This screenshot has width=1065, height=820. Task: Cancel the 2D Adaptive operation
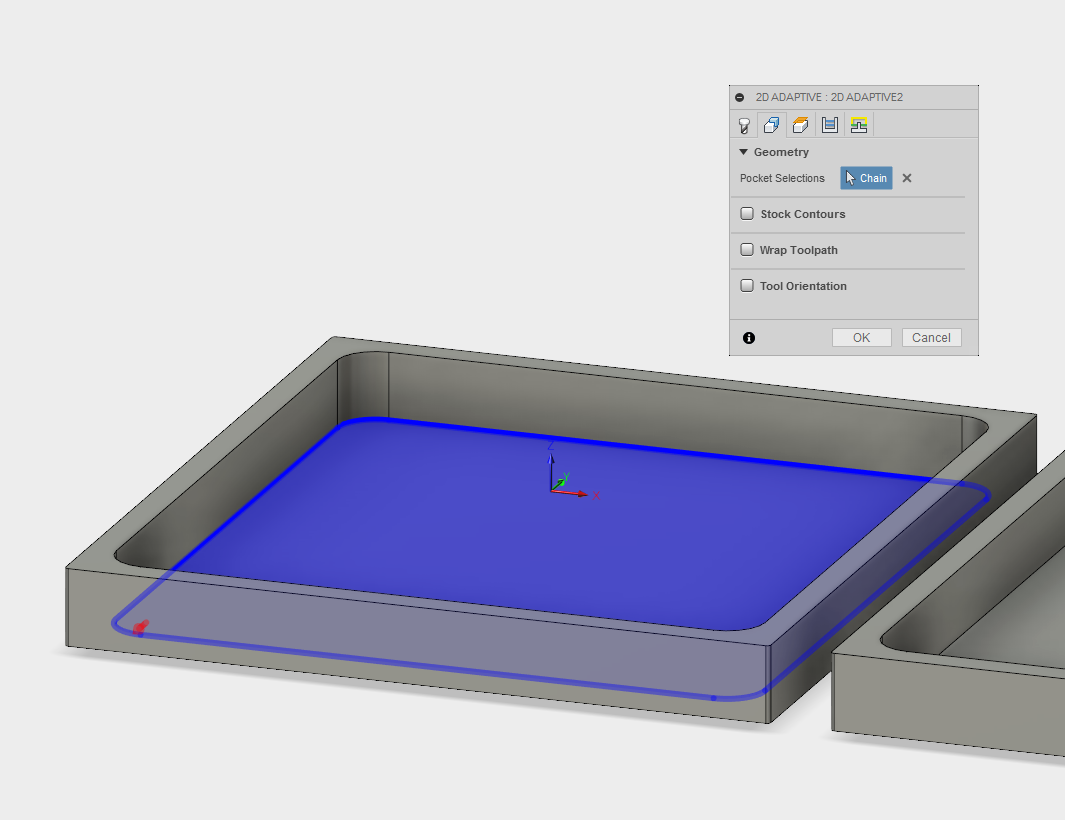931,338
